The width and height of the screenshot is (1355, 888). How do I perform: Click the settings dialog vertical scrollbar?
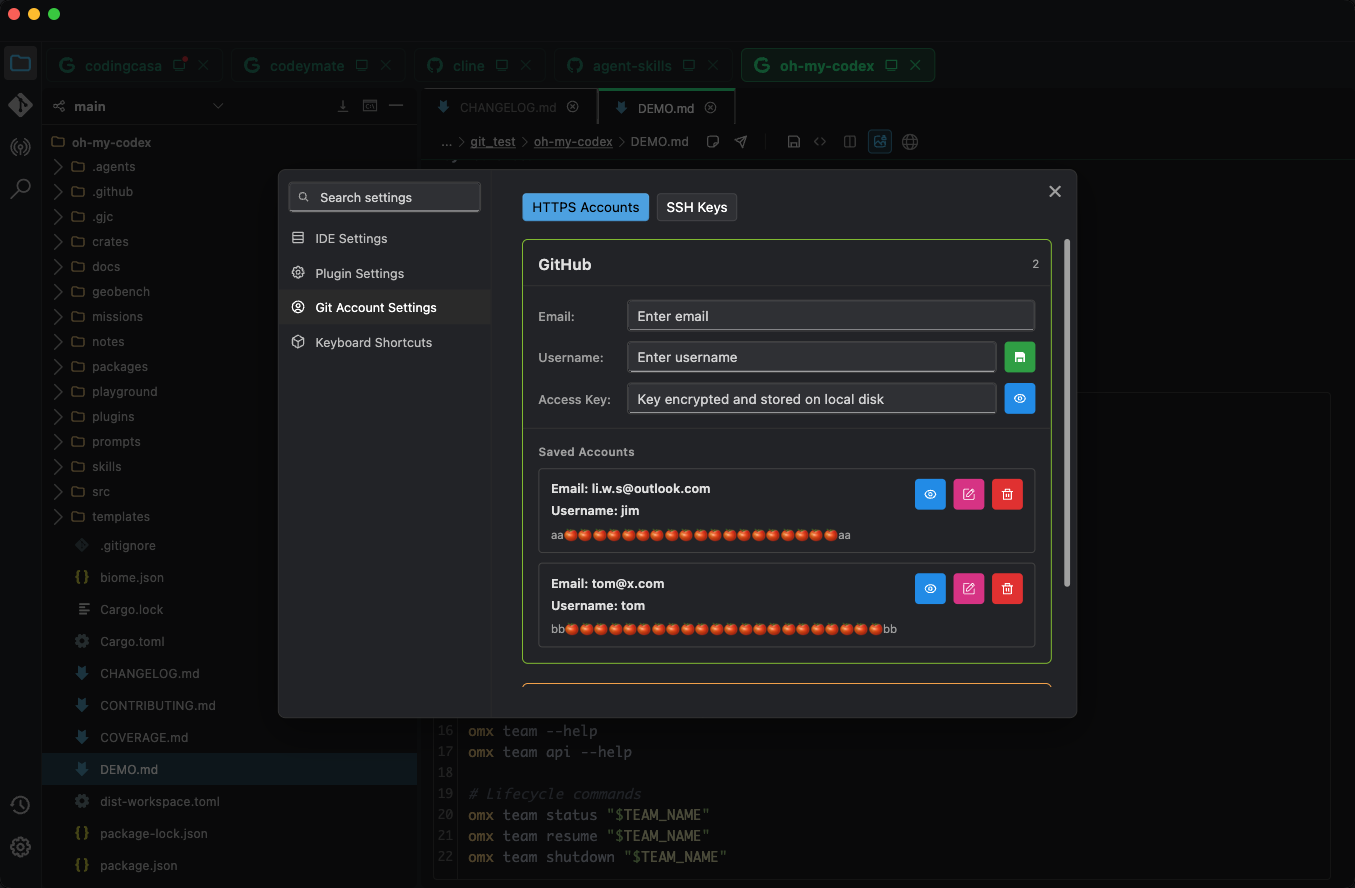(1067, 412)
